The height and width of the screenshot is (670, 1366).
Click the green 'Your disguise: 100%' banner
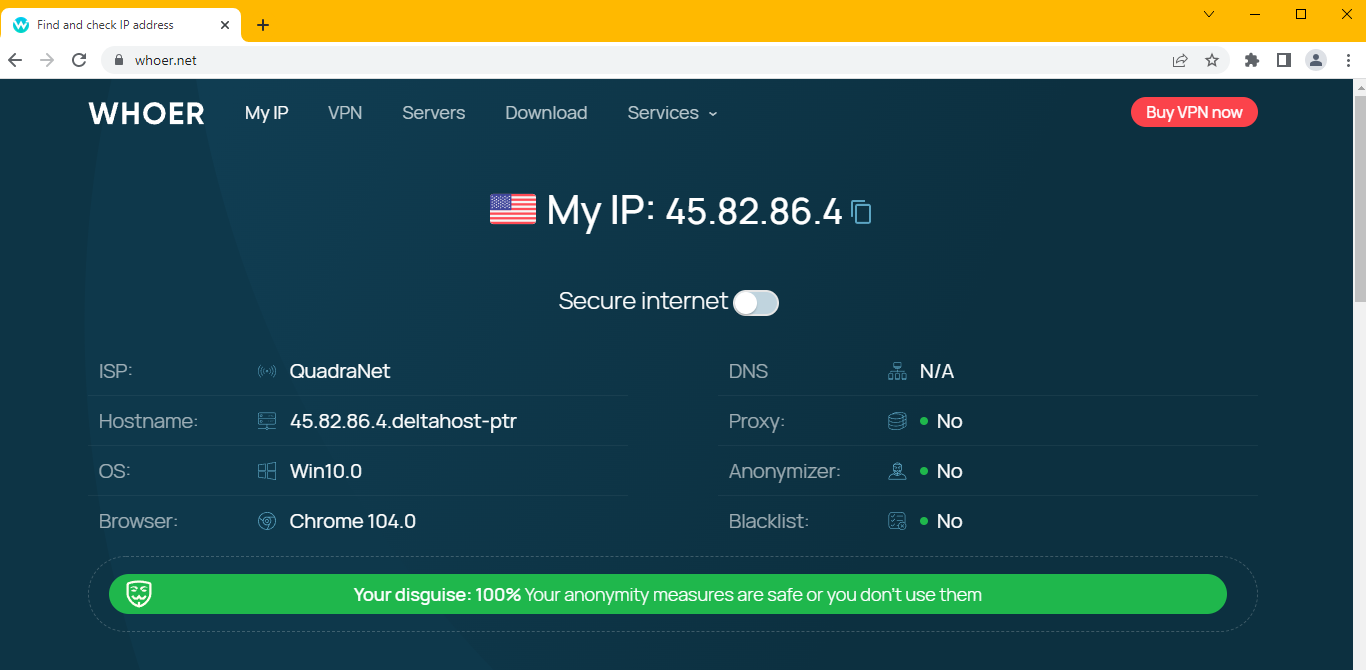pyautogui.click(x=668, y=594)
